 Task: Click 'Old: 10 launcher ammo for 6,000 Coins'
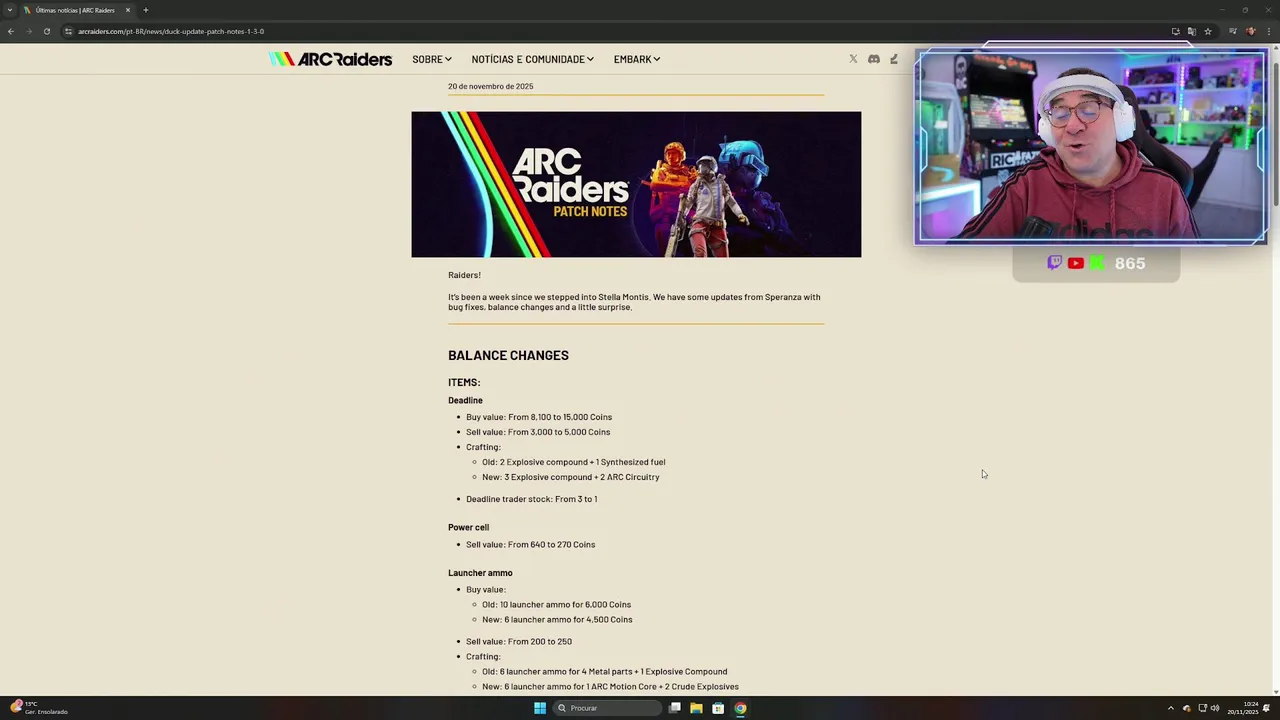(556, 604)
